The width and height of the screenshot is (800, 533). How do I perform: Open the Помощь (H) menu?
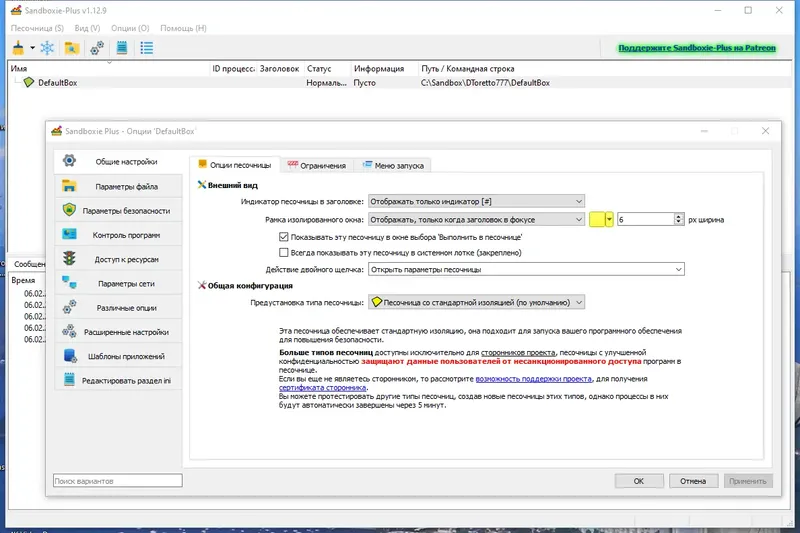tap(183, 28)
